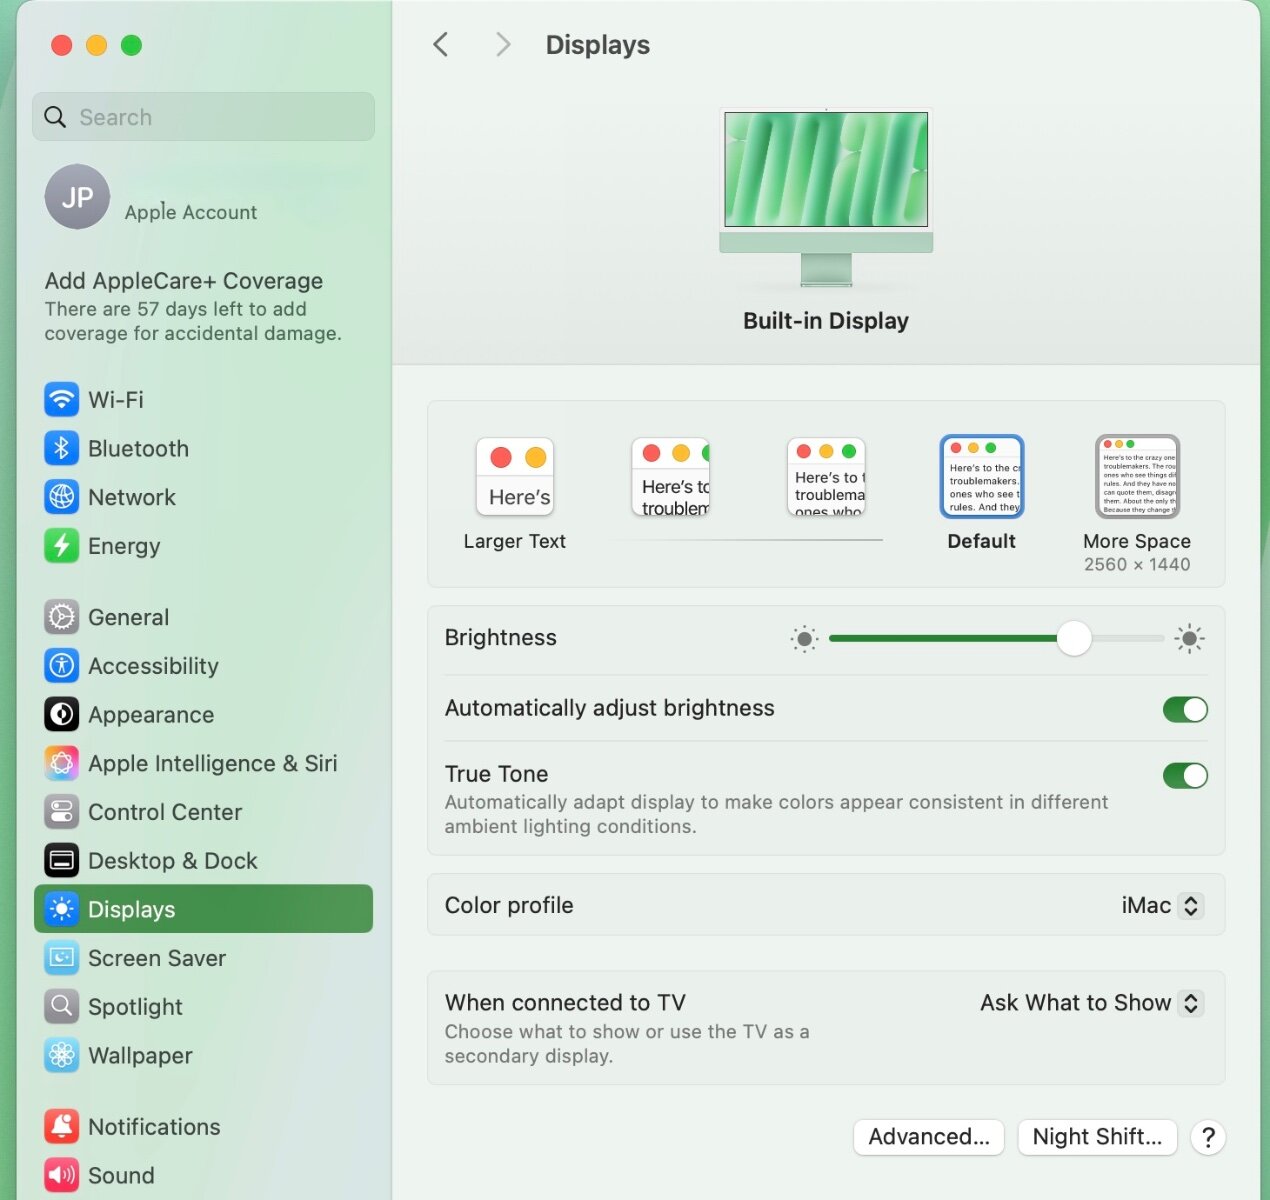The image size is (1270, 1200).
Task: Click the Night Shift... button
Action: click(1097, 1137)
